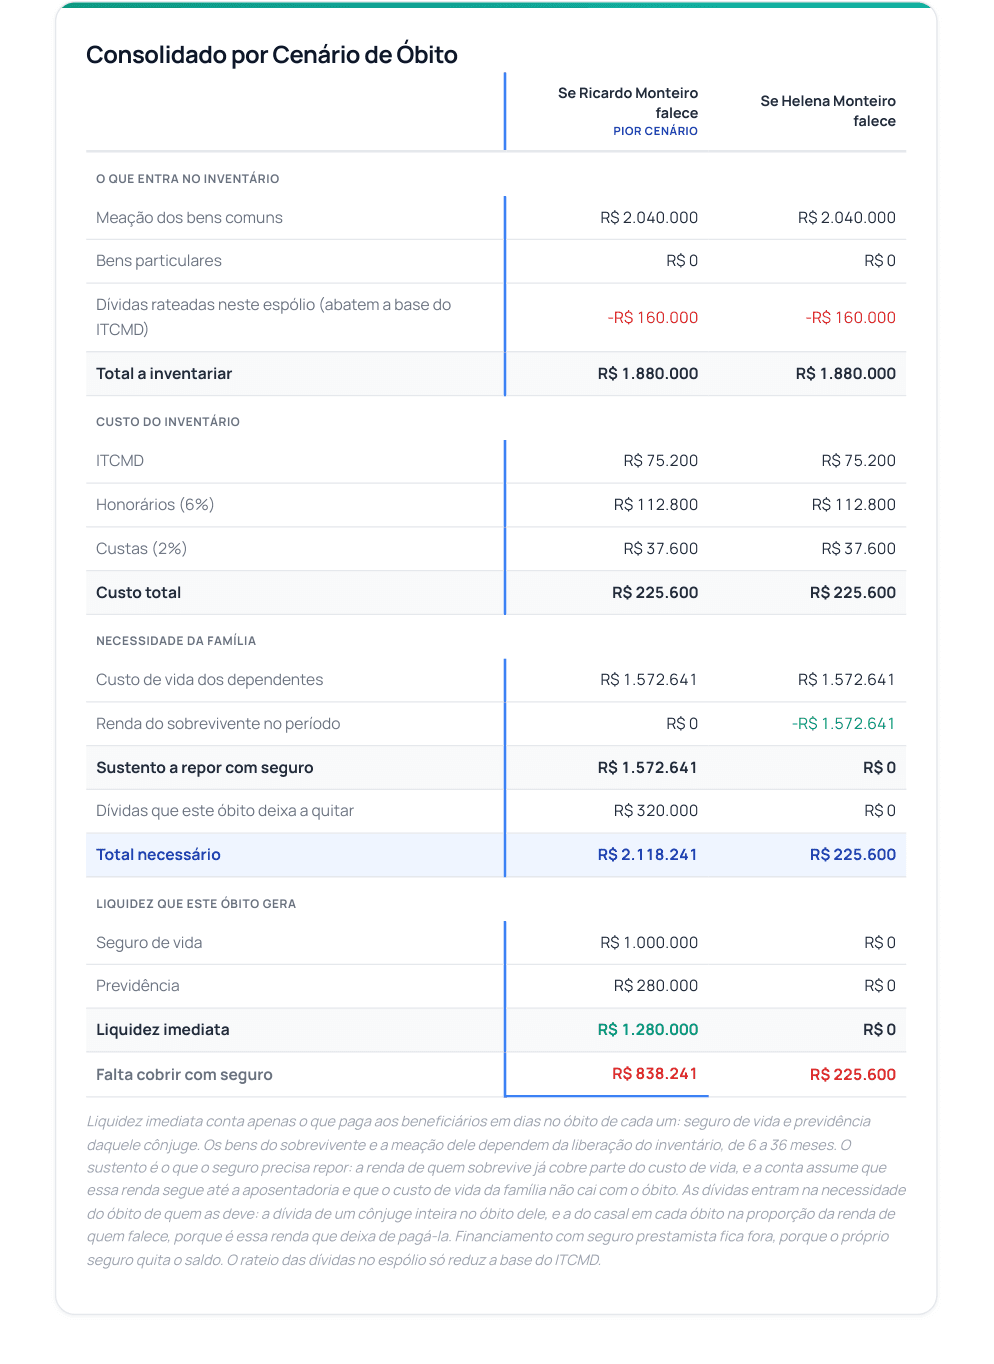Image resolution: width=994 pixels, height=1364 pixels.
Task: Click the 'Consolidado por Cenário de Óbito' heading
Action: point(272,55)
